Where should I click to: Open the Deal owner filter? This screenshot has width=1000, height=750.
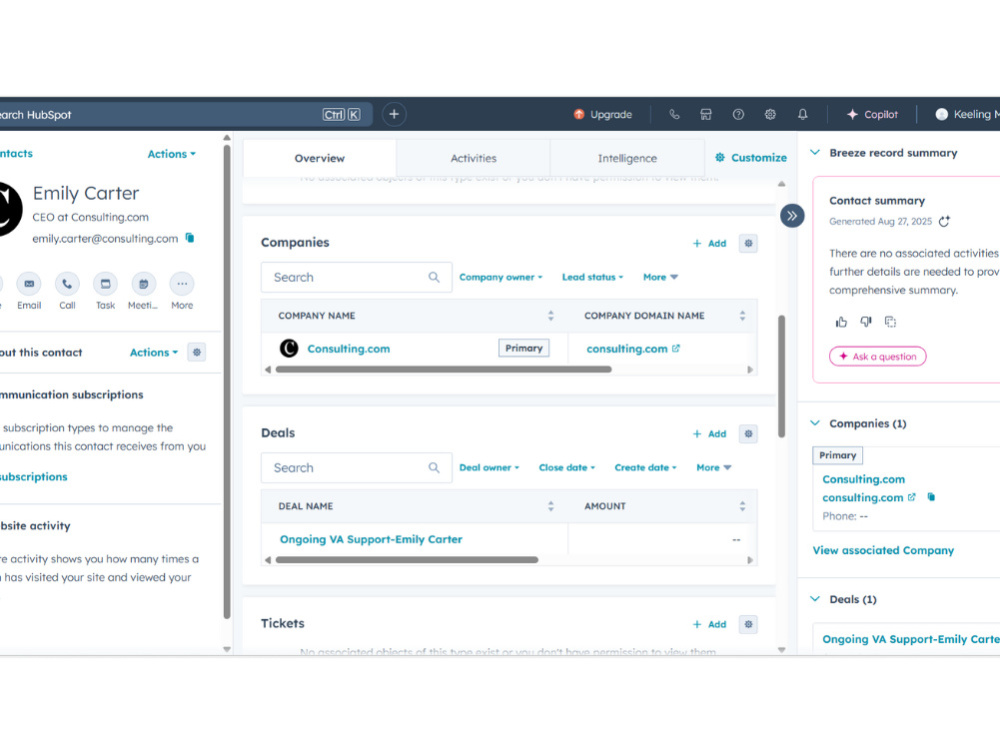[489, 467]
